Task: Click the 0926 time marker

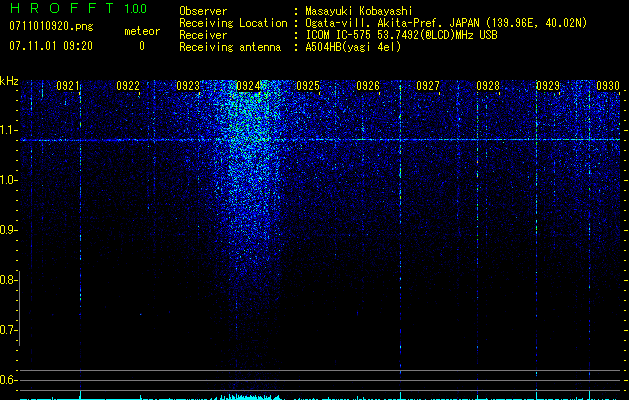Action: click(368, 86)
